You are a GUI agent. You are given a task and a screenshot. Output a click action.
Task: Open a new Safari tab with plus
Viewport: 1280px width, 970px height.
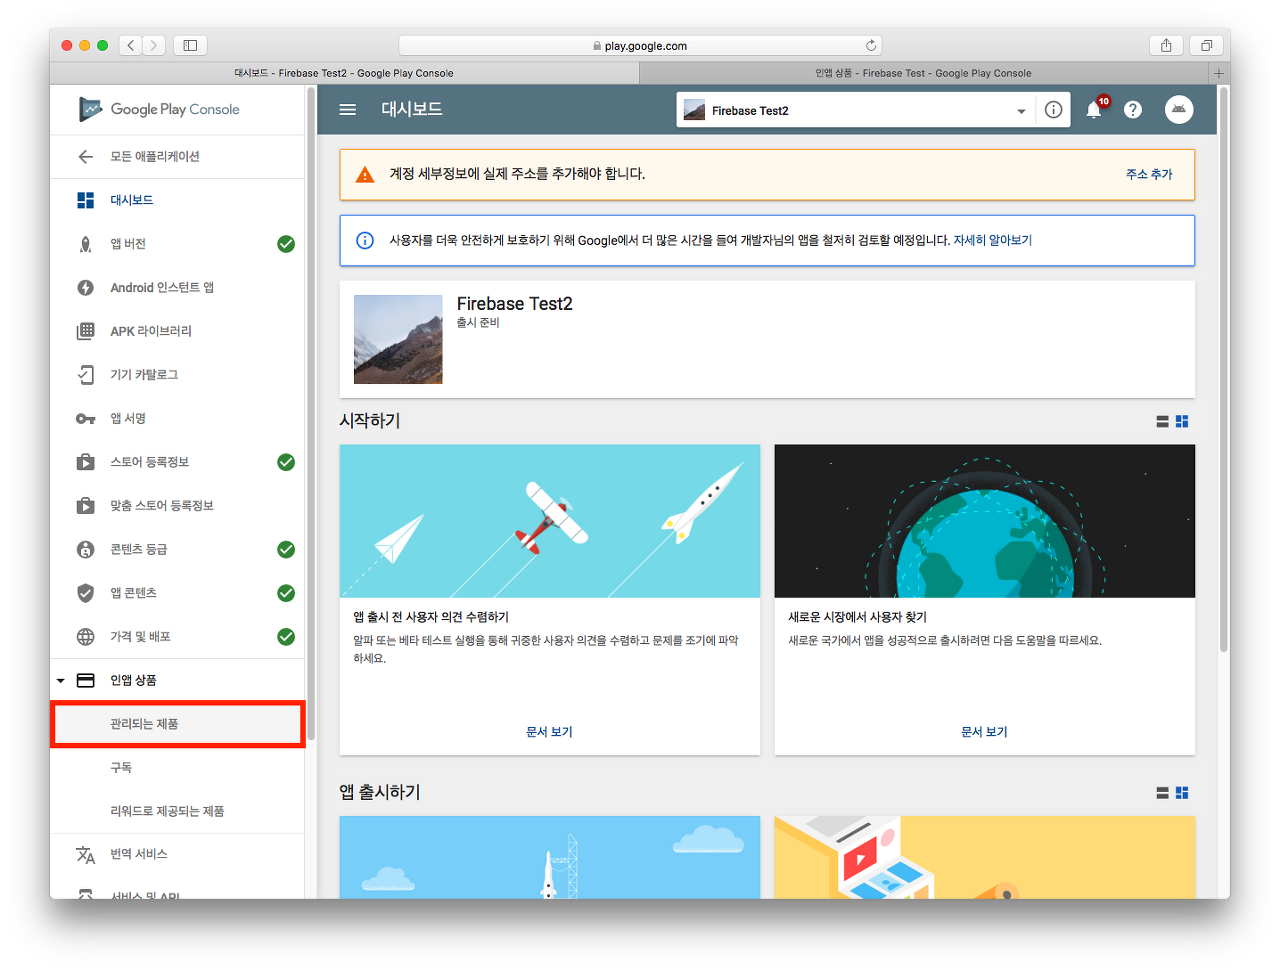tap(1219, 73)
